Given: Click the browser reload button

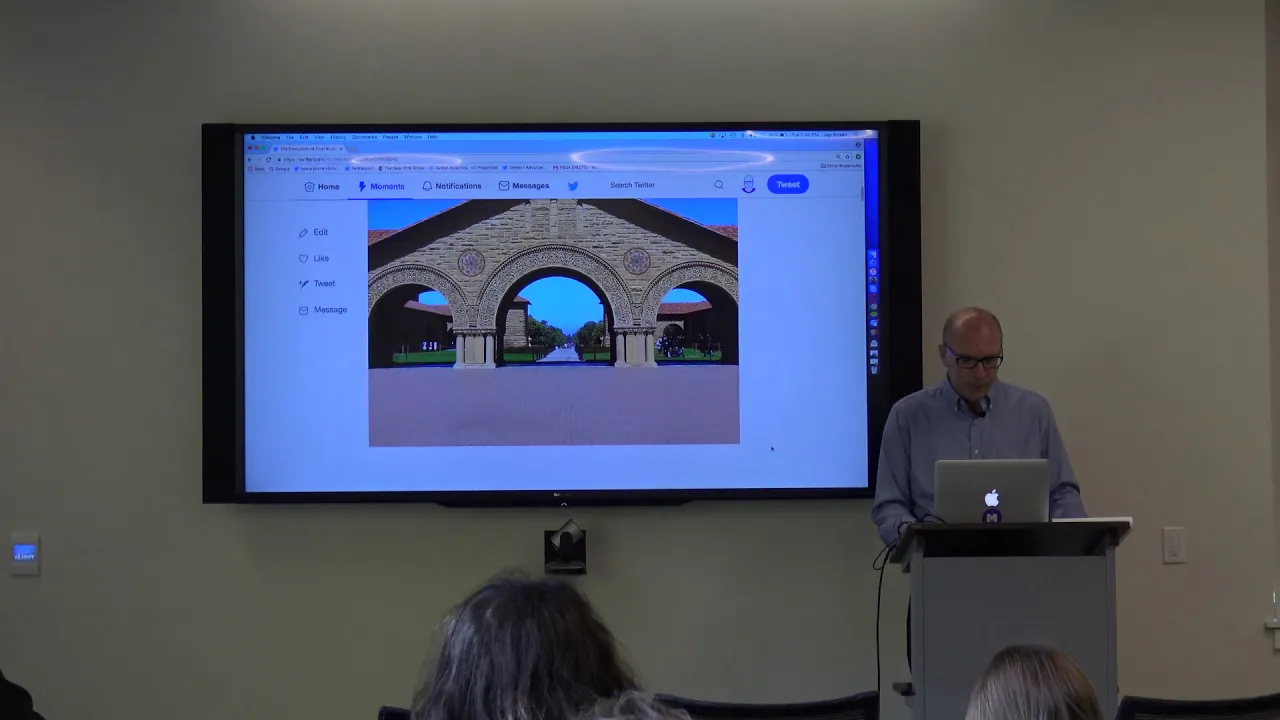Looking at the screenshot, I should click(268, 159).
